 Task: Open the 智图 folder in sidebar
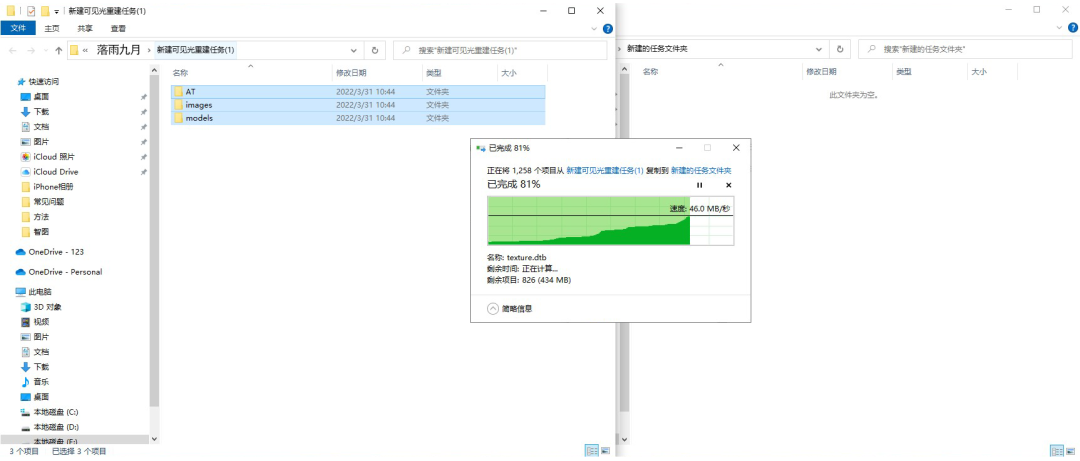tap(41, 232)
